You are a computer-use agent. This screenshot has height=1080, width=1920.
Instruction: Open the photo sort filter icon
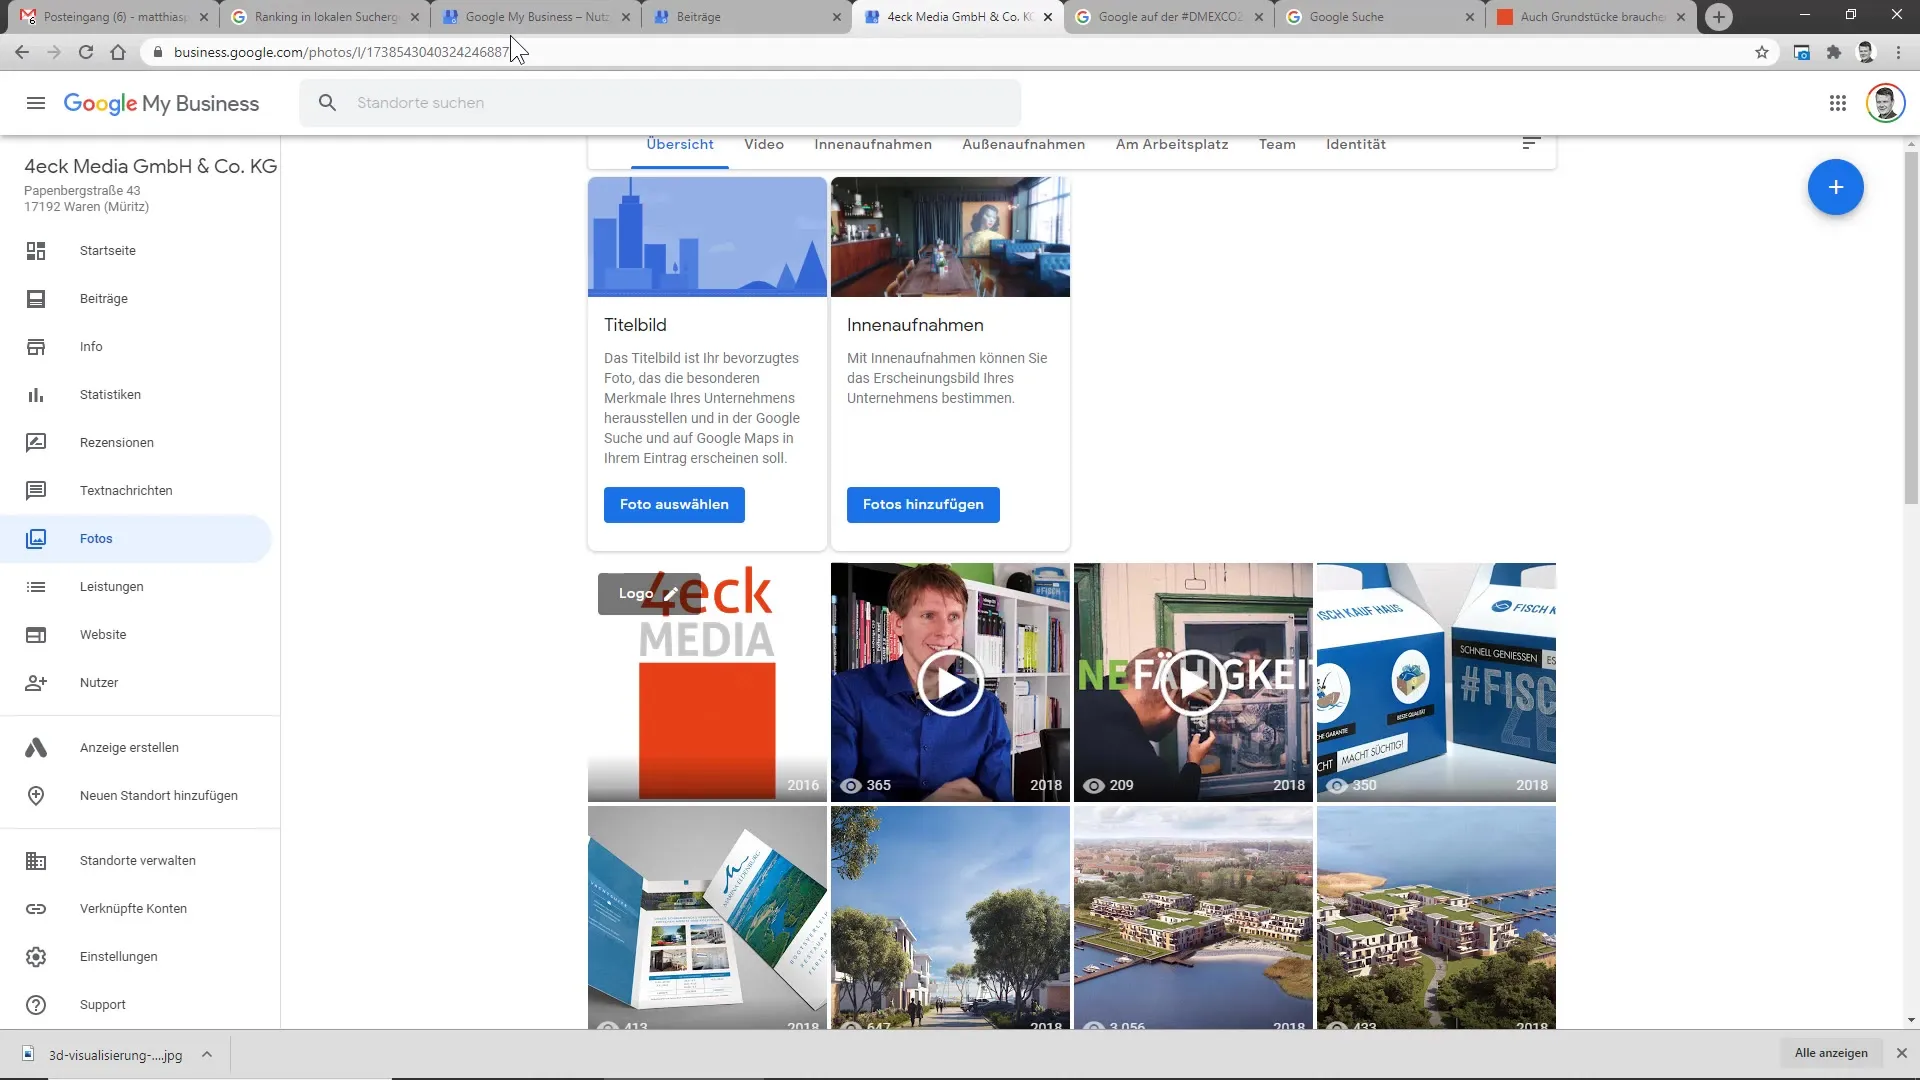point(1530,144)
